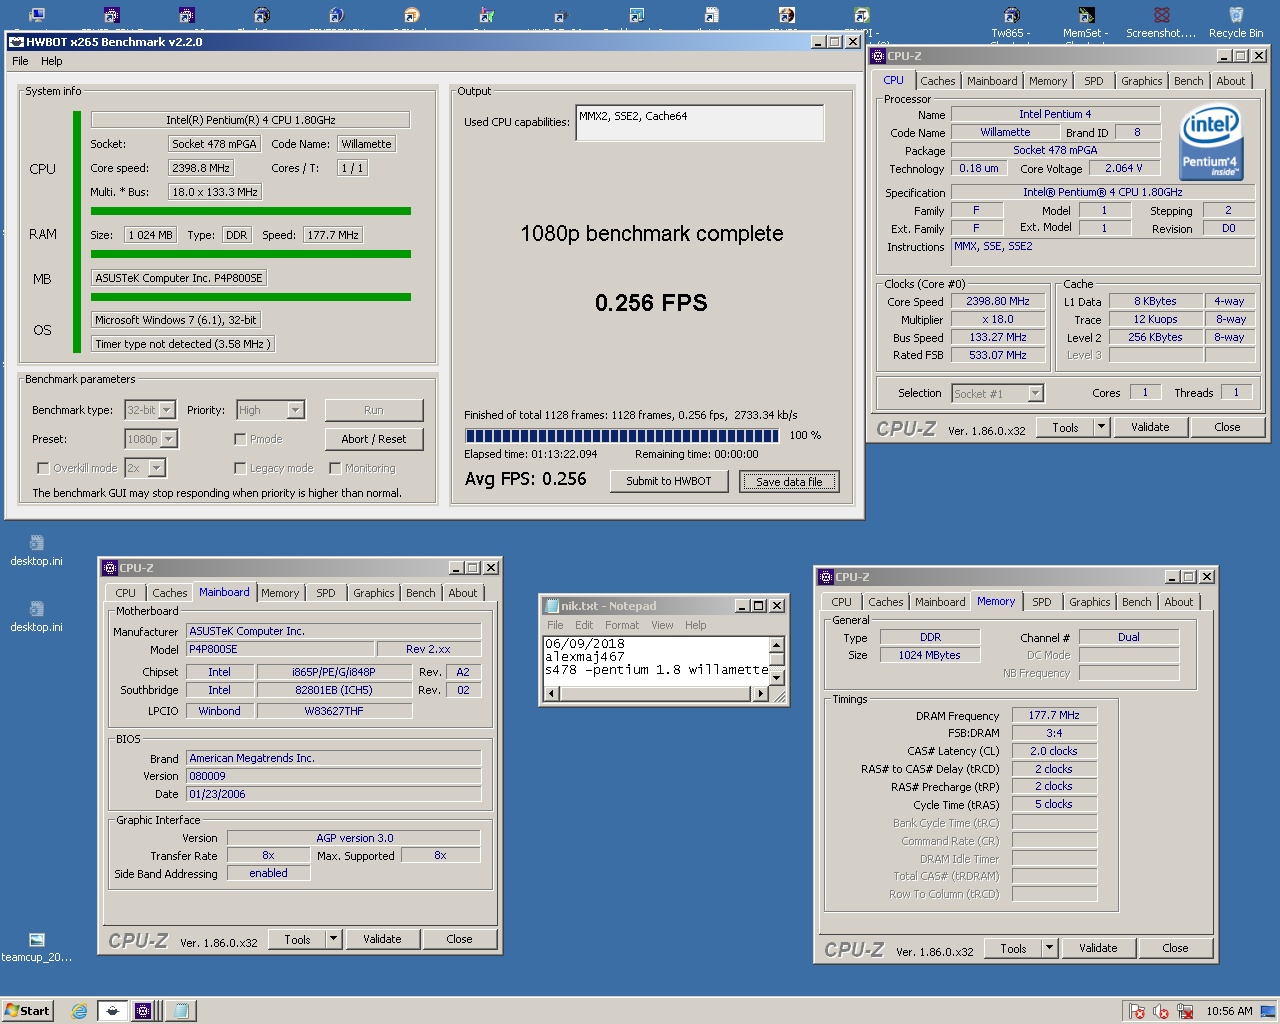Screen dimensions: 1280x1024
Task: Open the Notepad Format menu
Action: pos(622,625)
